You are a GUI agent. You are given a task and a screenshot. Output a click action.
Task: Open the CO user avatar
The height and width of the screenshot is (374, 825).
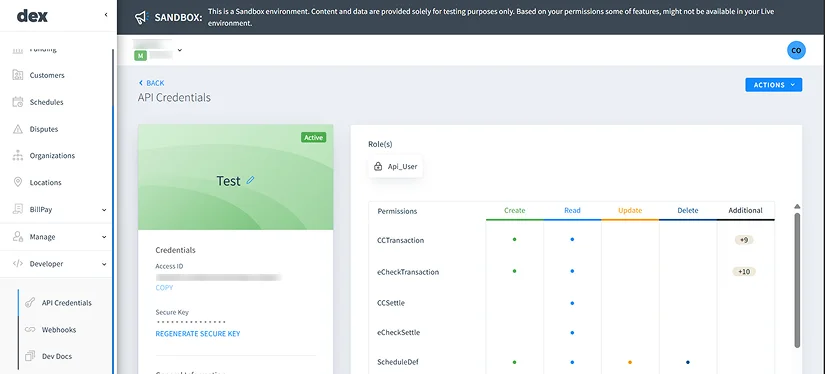(796, 50)
